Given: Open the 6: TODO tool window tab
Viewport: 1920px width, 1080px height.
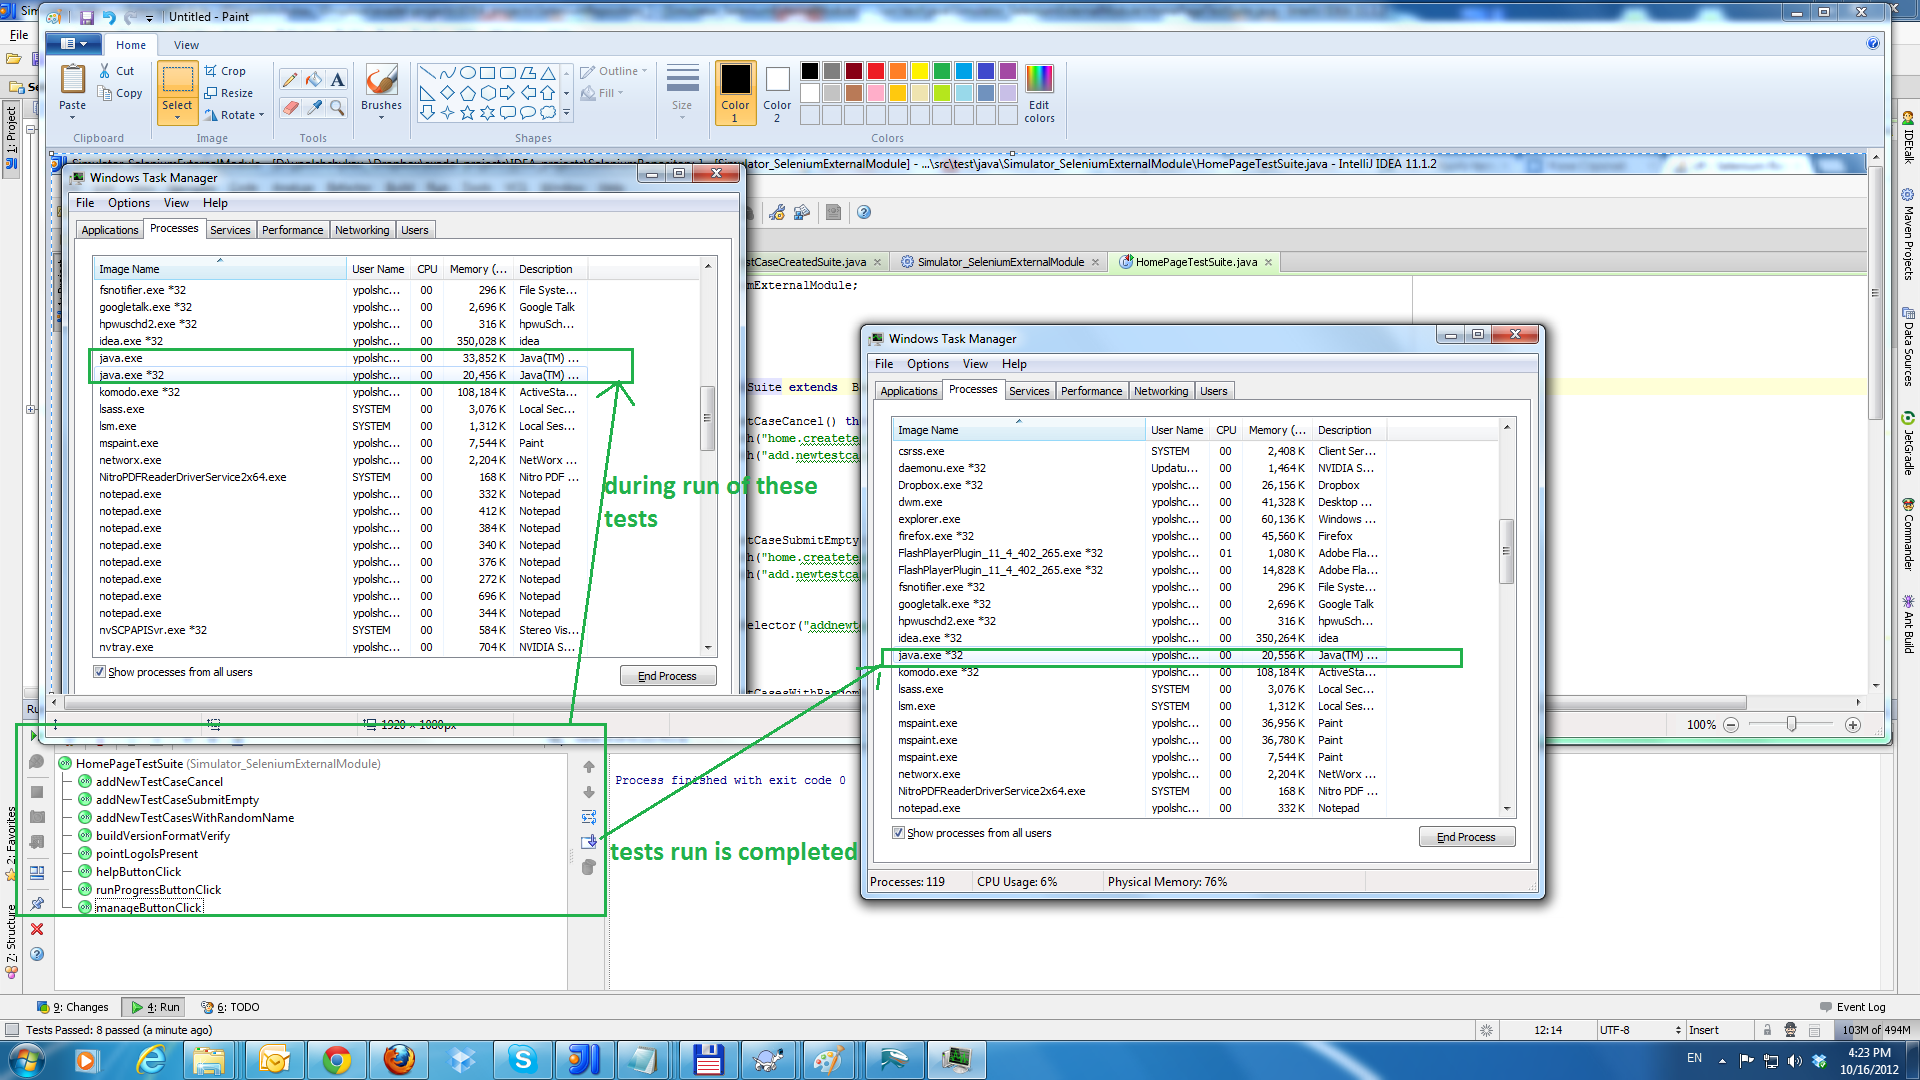Looking at the screenshot, I should click(231, 1007).
